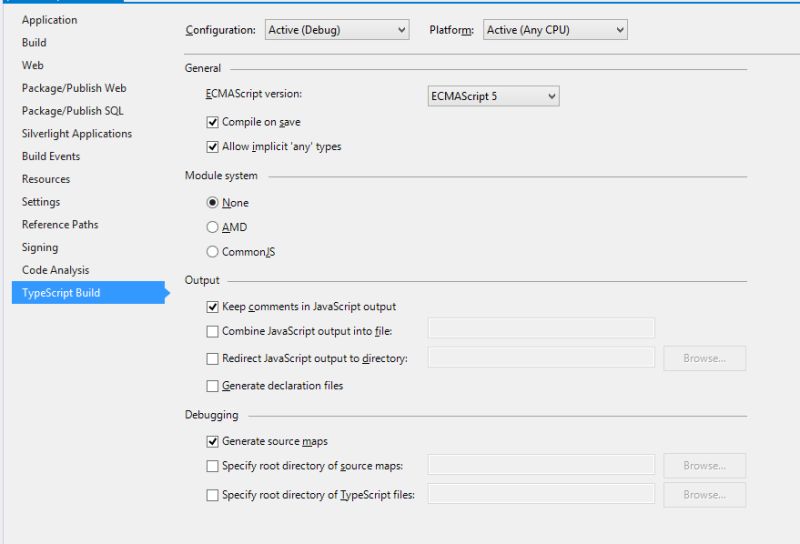This screenshot has width=800, height=544.
Task: Browse for JavaScript output directory
Action: point(705,358)
